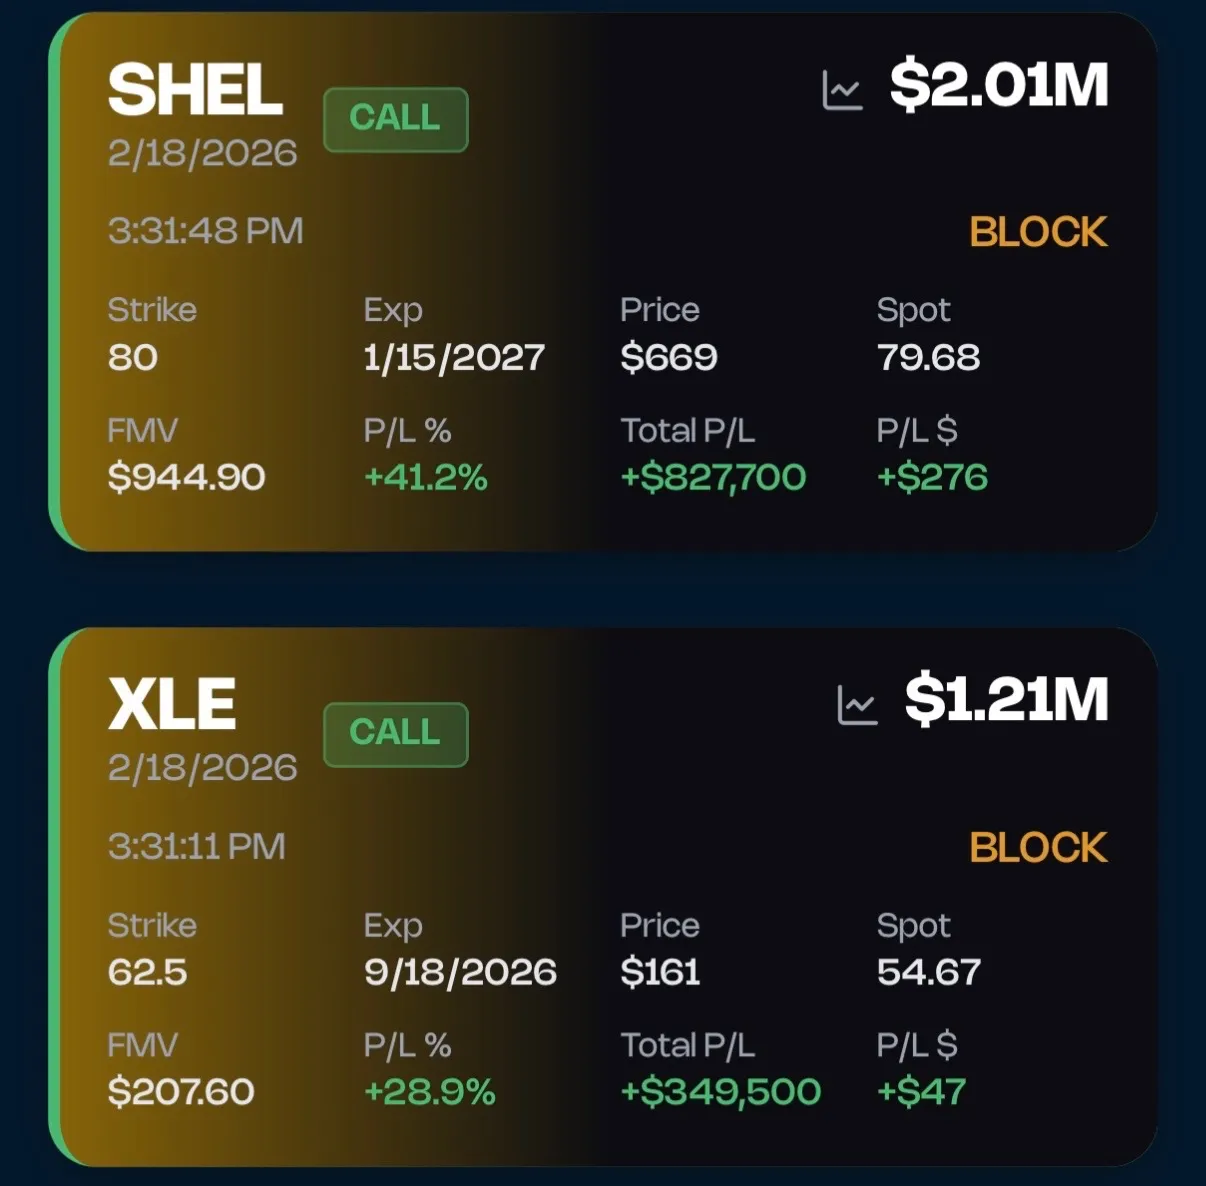Click the chart icon beside $2.01M
The height and width of the screenshot is (1186, 1206).
click(x=842, y=88)
